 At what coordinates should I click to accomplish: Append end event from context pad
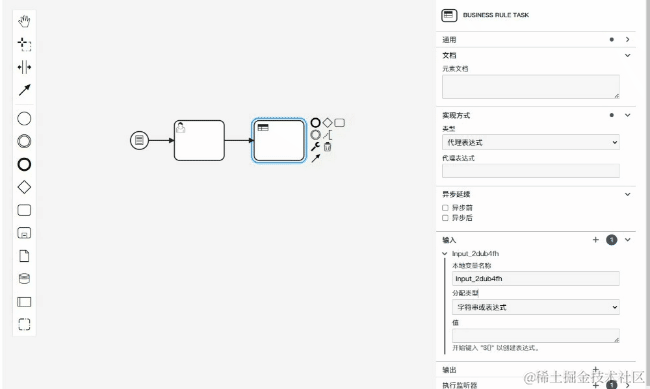point(315,123)
